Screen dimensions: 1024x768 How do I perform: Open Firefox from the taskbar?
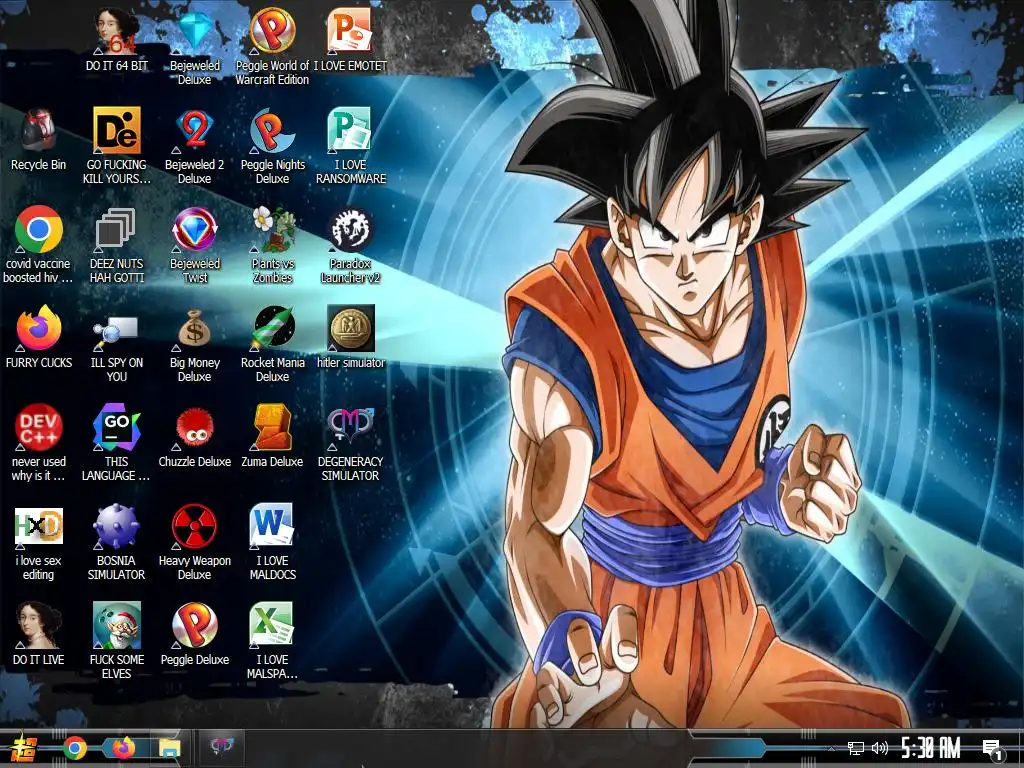123,748
